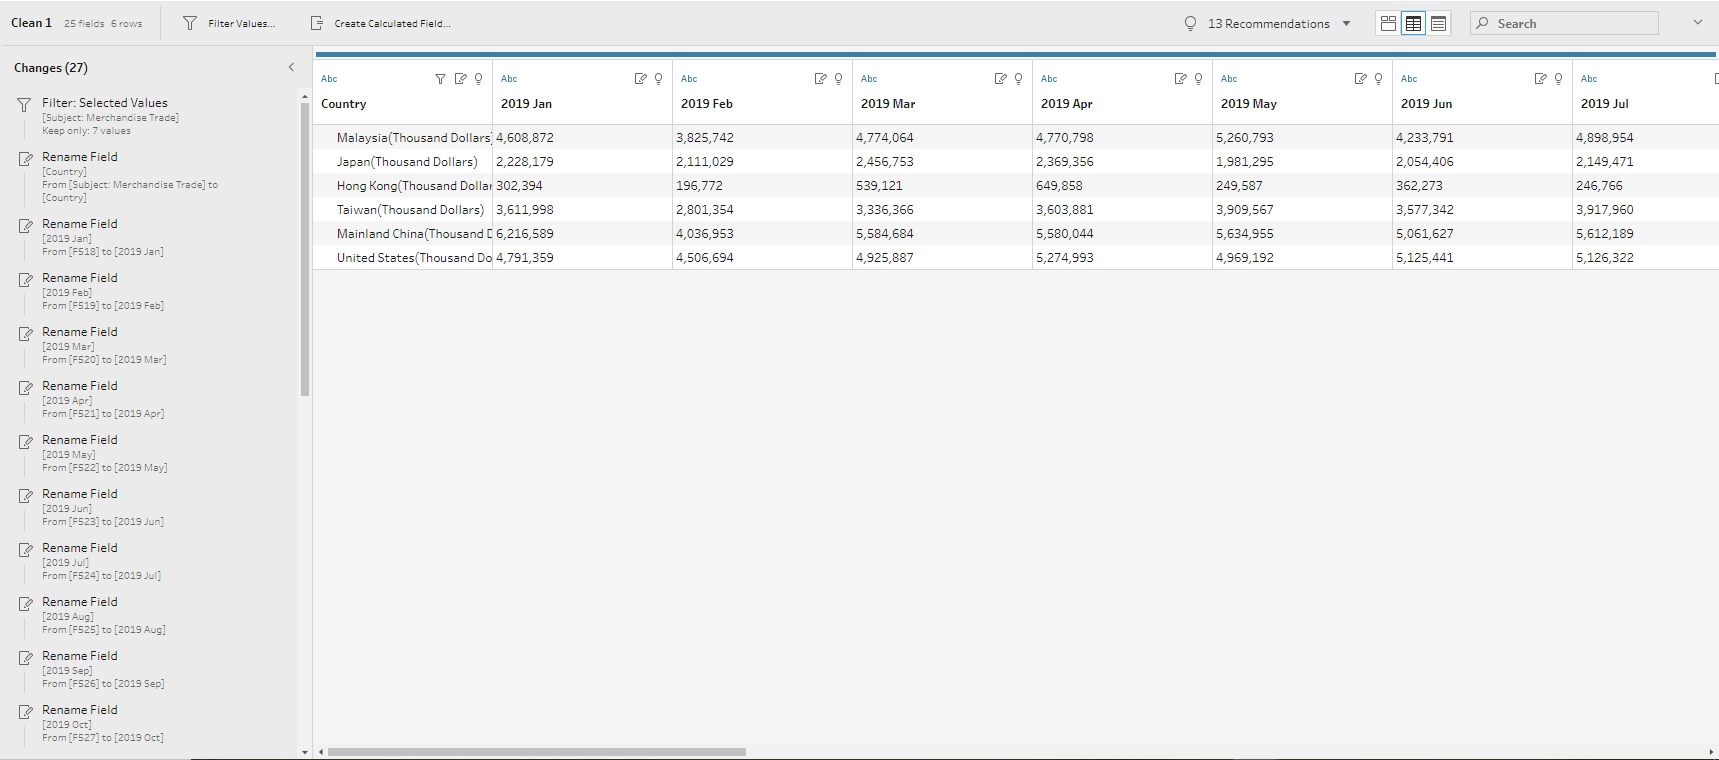Click the horizontal scrollbar below the data grid
The height and width of the screenshot is (760, 1719).
536,752
